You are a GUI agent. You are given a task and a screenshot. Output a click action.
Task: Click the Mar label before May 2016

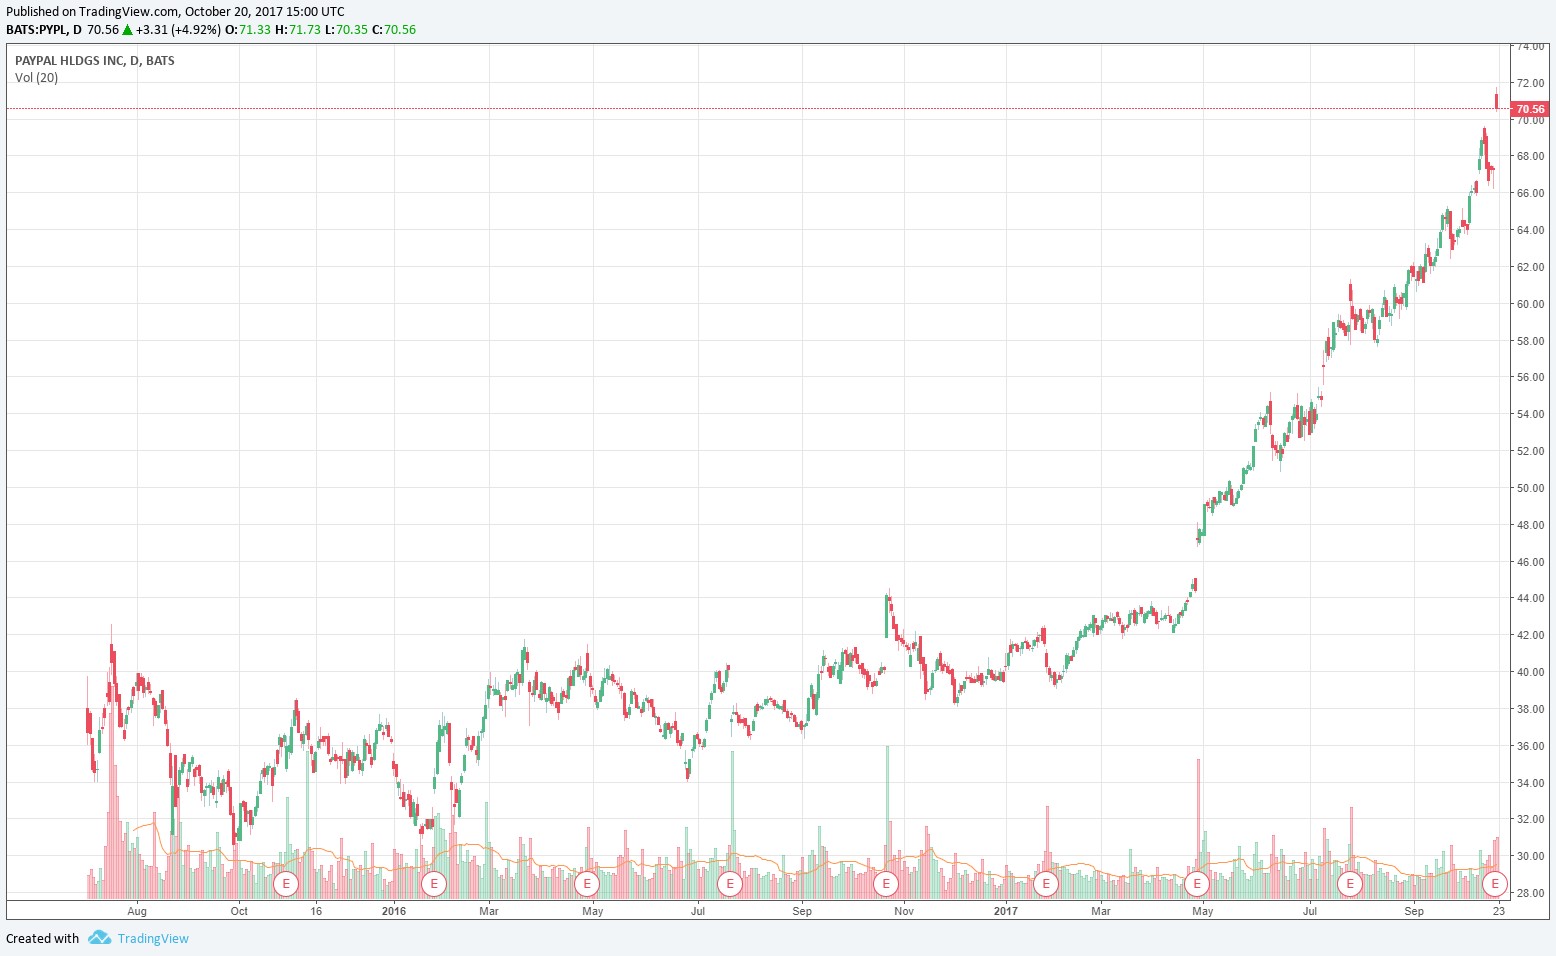coord(488,911)
